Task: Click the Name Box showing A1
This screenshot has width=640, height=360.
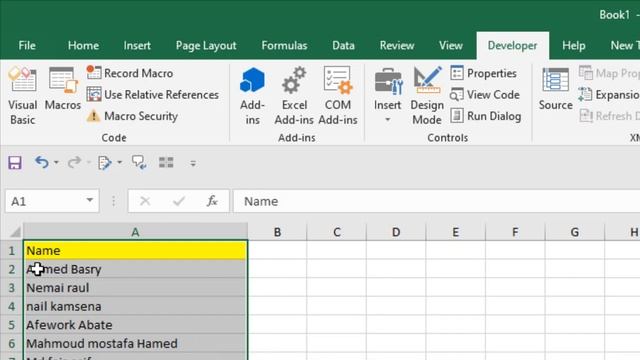Action: (x=46, y=201)
